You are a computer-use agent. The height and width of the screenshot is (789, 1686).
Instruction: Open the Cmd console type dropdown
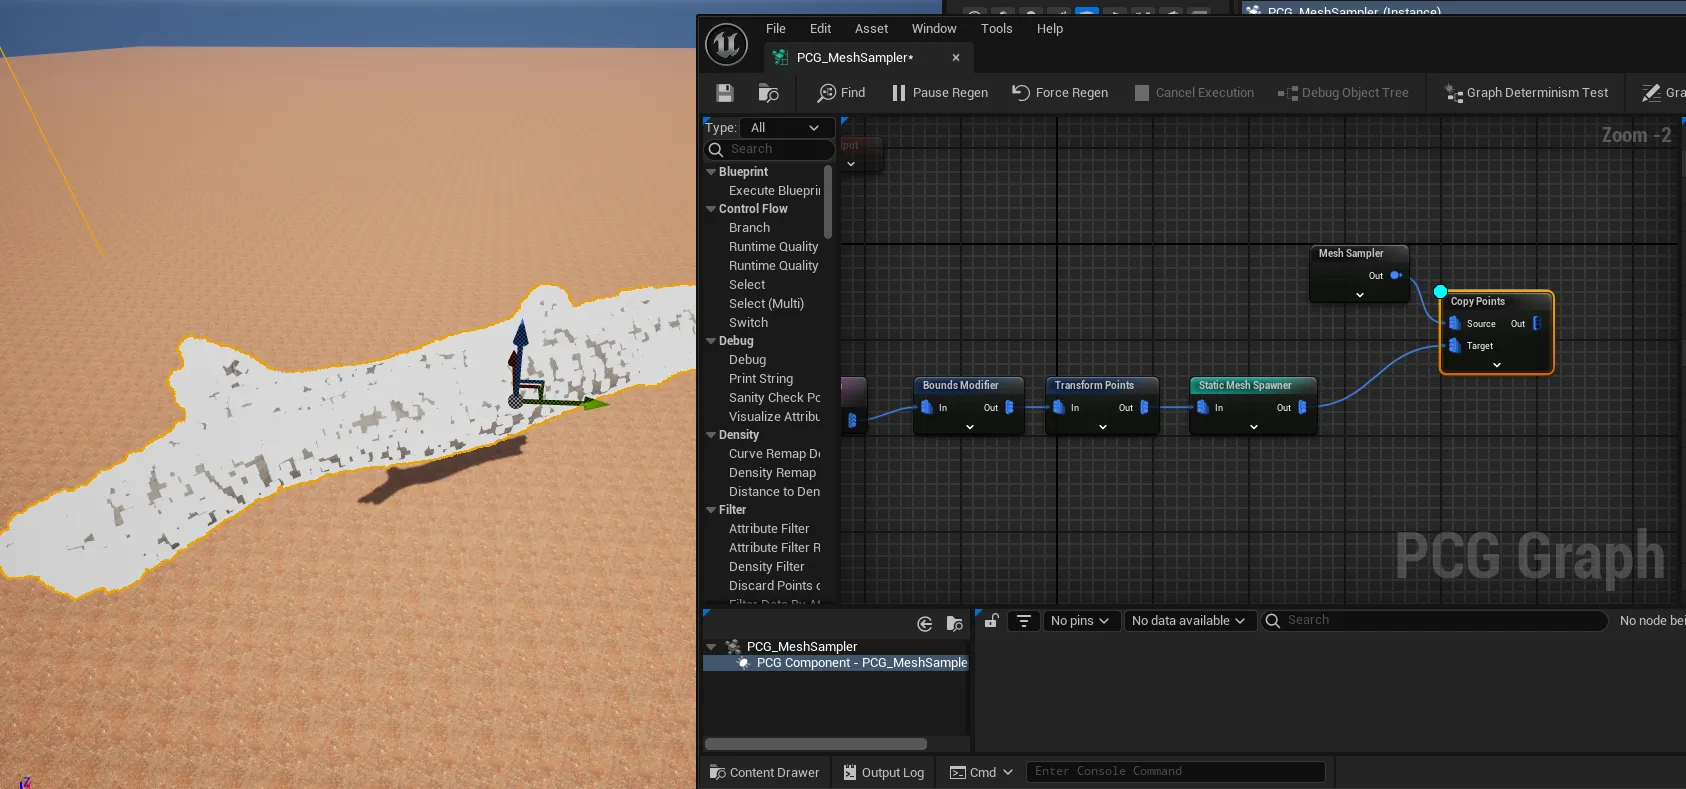981,772
